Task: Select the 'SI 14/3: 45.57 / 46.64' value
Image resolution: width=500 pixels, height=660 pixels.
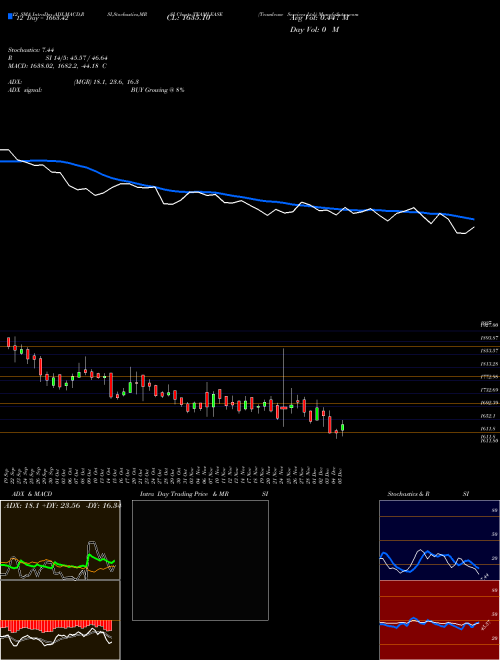Action: 77,58
